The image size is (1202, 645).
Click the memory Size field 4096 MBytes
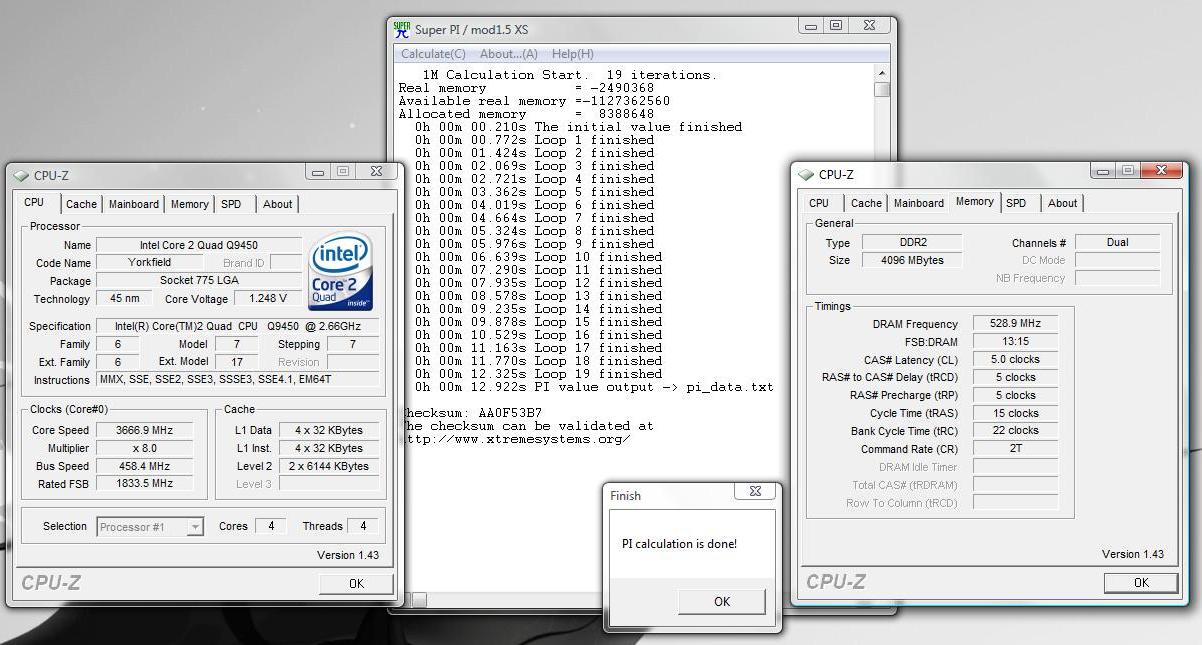point(911,260)
